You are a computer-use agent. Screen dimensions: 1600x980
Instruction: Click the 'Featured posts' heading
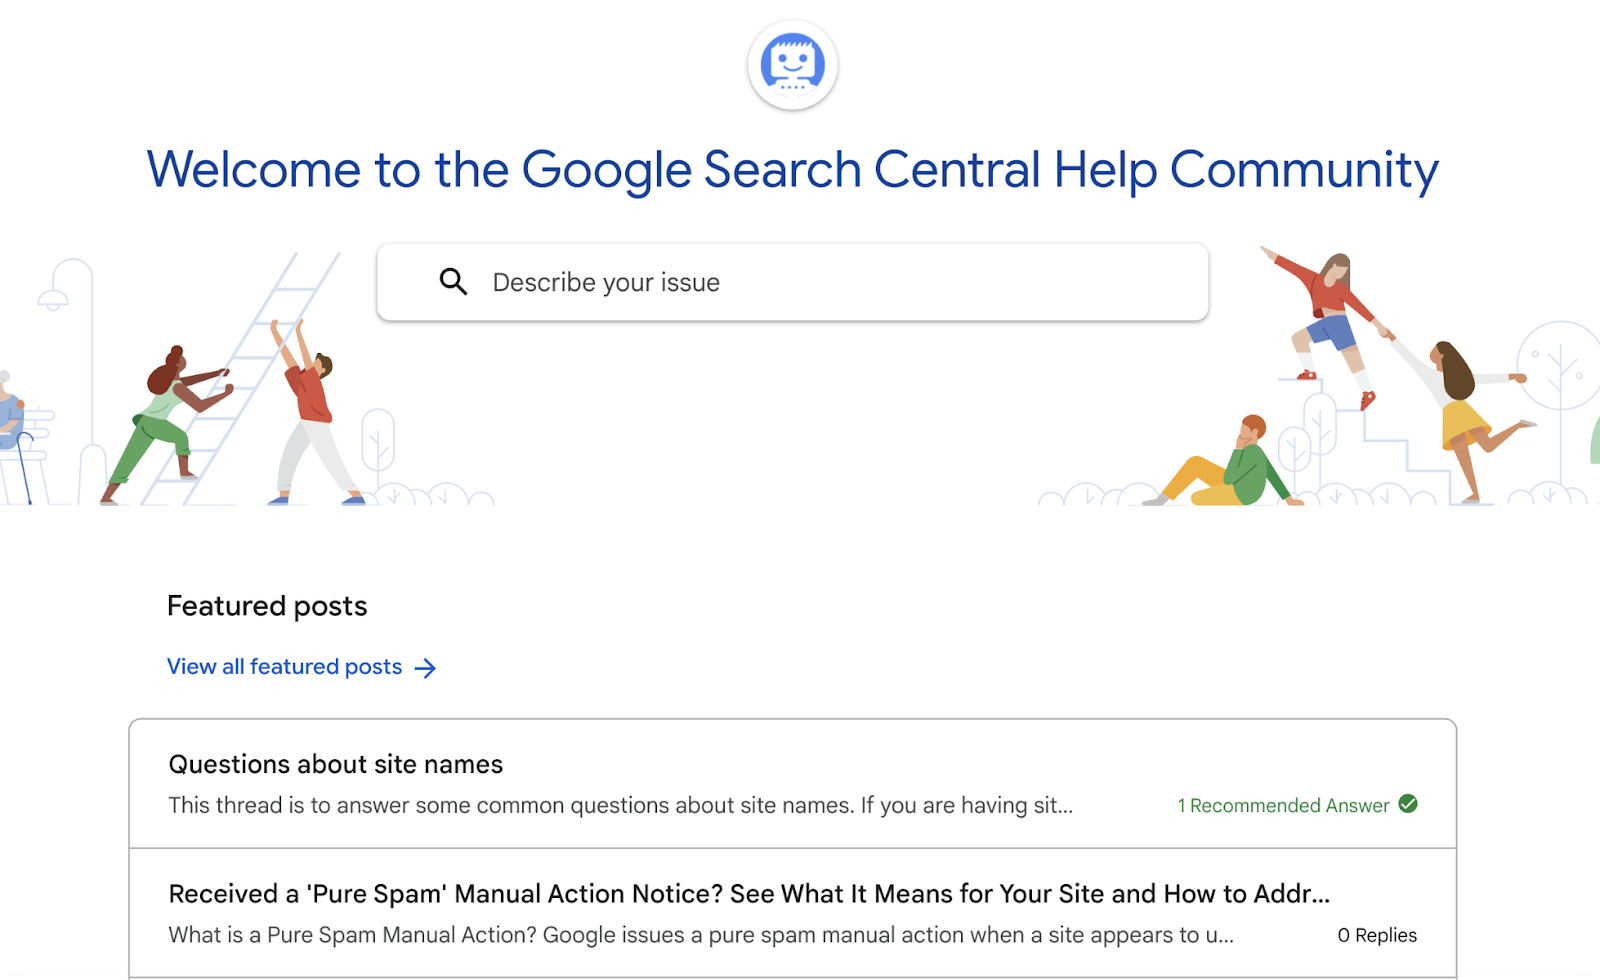(x=267, y=605)
